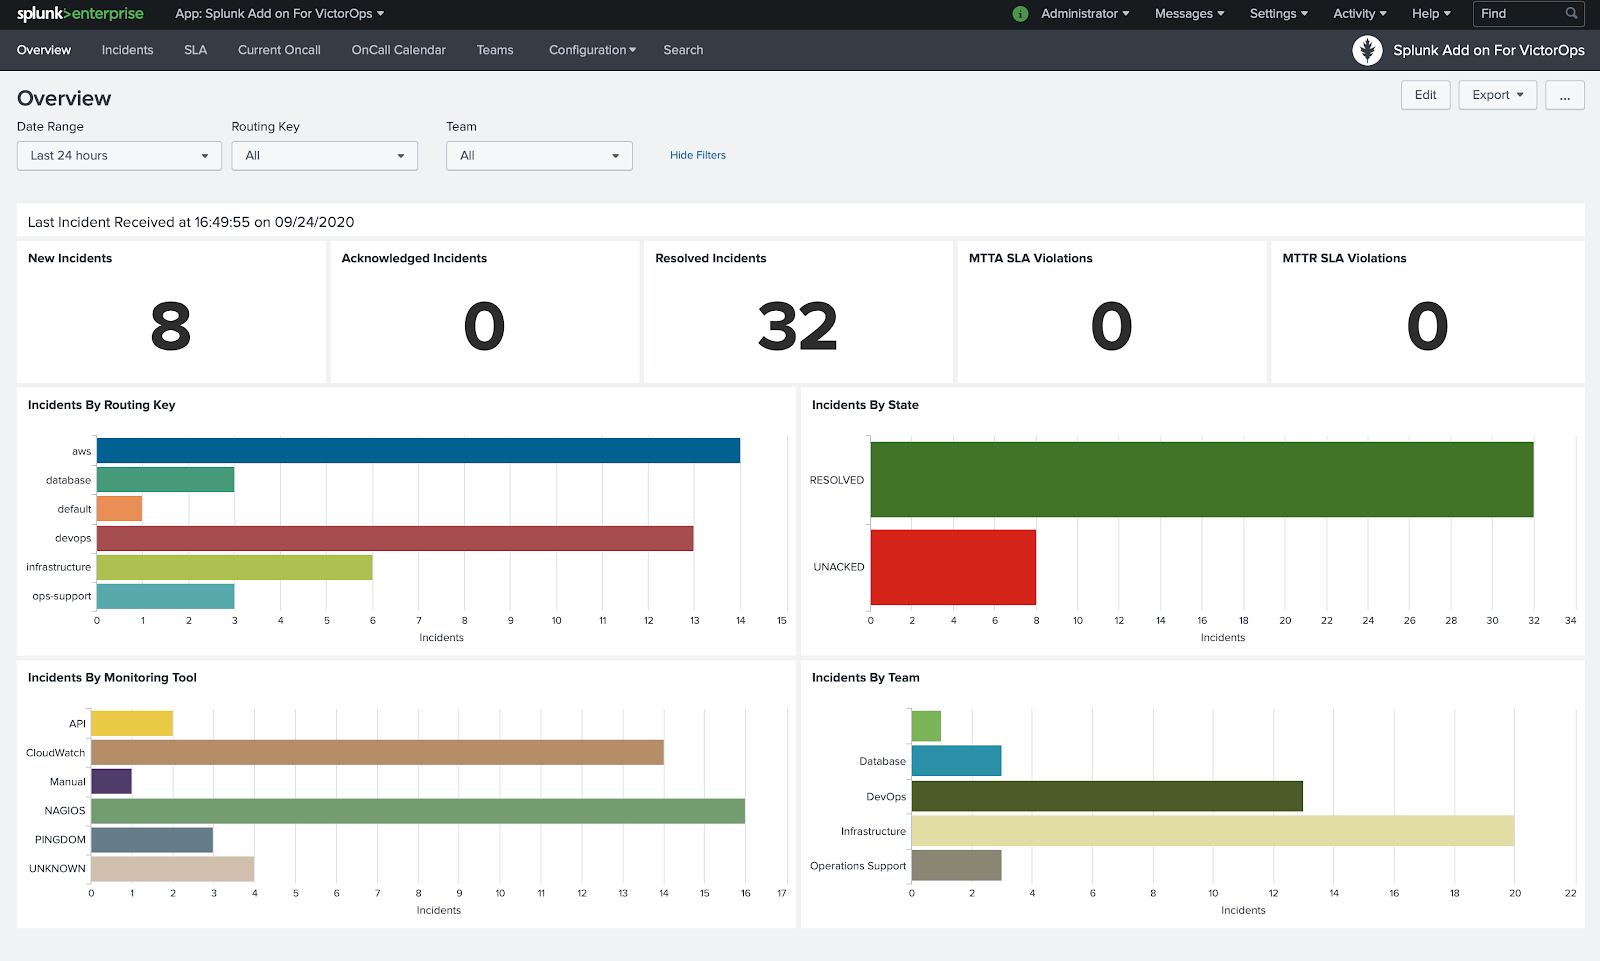Expand the Configuration menu
The height and width of the screenshot is (961, 1600).
point(592,50)
